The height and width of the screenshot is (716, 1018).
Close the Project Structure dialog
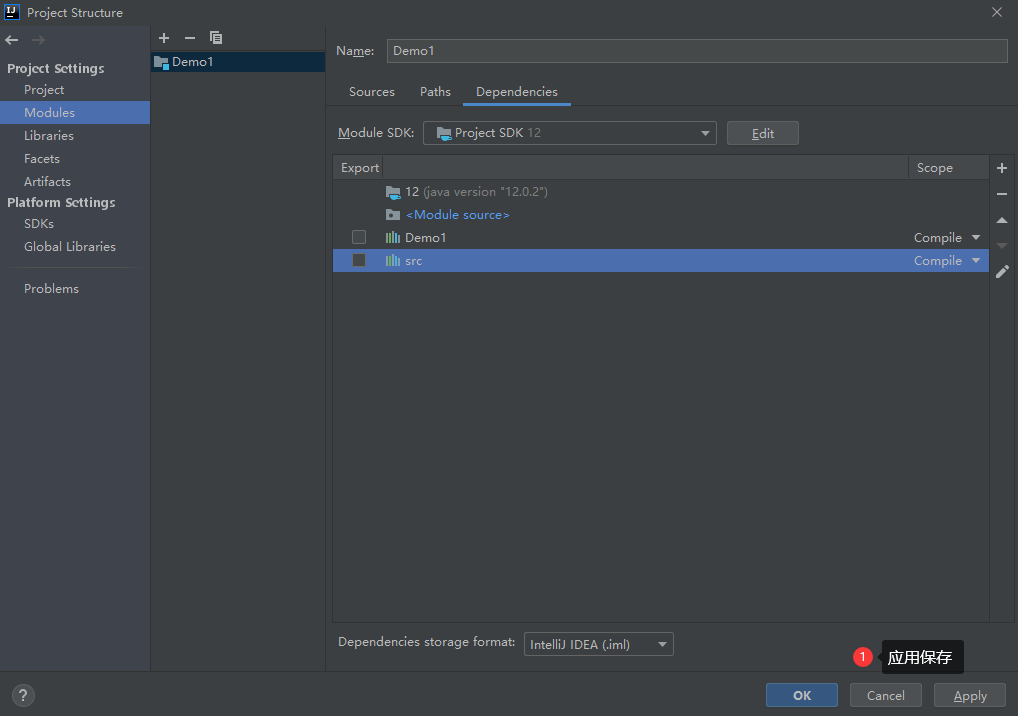coord(997,12)
